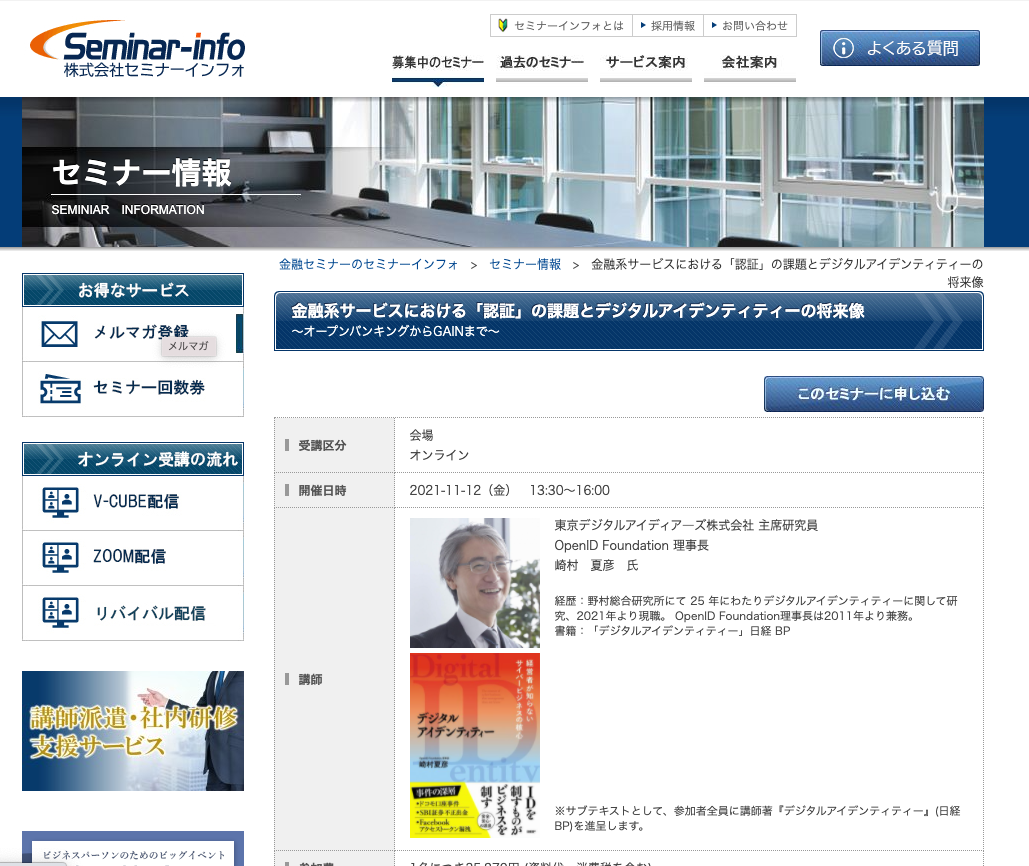Click the beginner-mark icon beside セミナーインフォとは
This screenshot has width=1029, height=866.
503,26
